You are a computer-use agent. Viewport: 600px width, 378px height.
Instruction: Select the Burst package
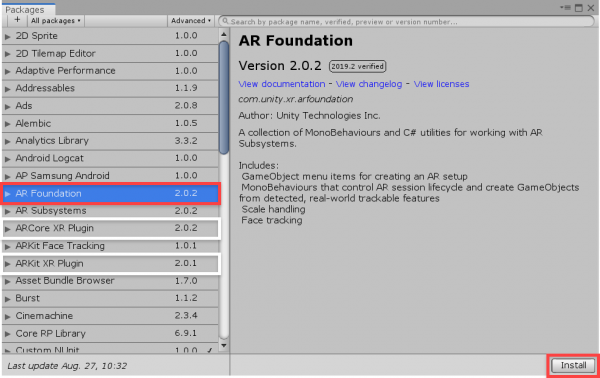110,298
